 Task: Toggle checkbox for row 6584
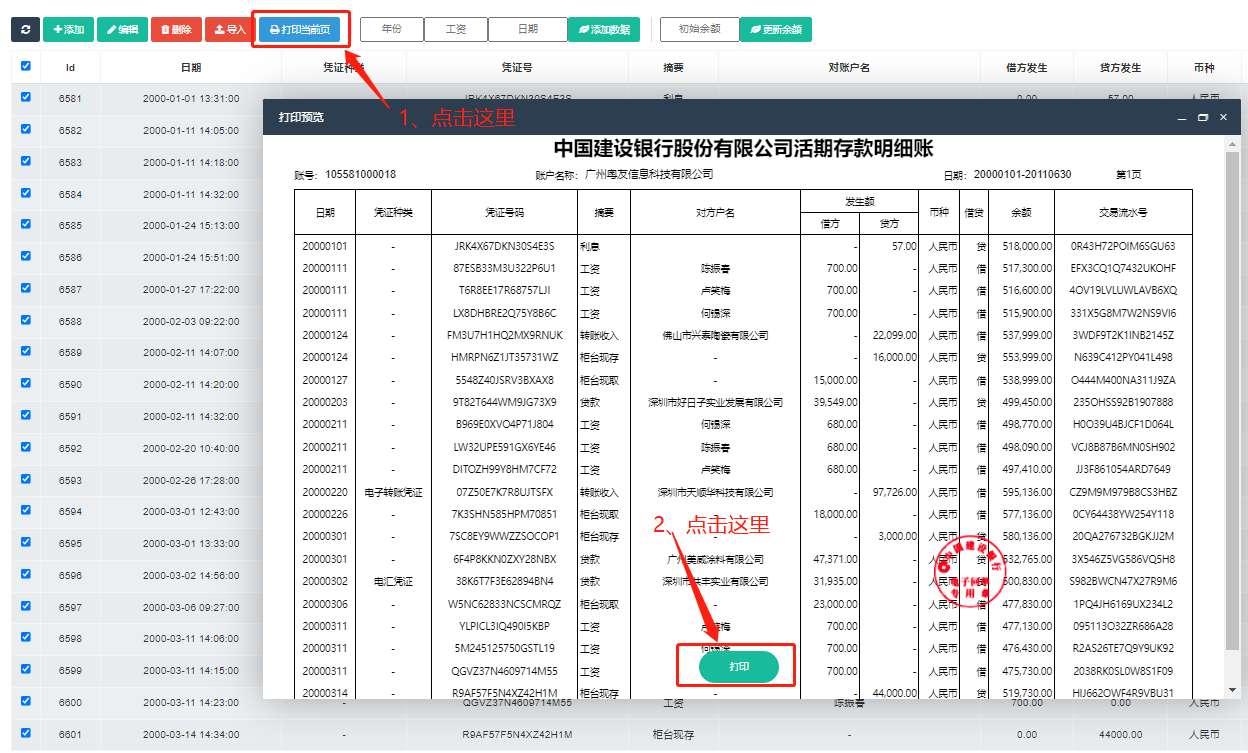tap(26, 193)
